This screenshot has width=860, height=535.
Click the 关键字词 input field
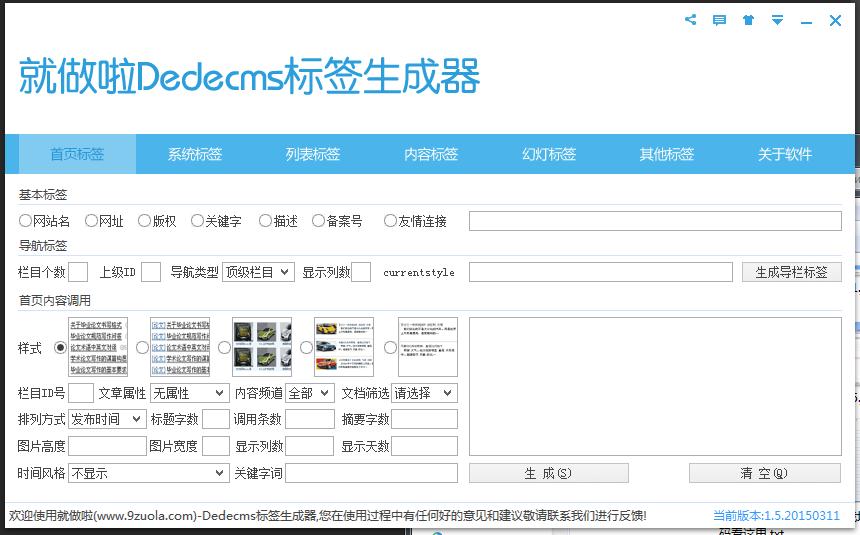coord(371,473)
